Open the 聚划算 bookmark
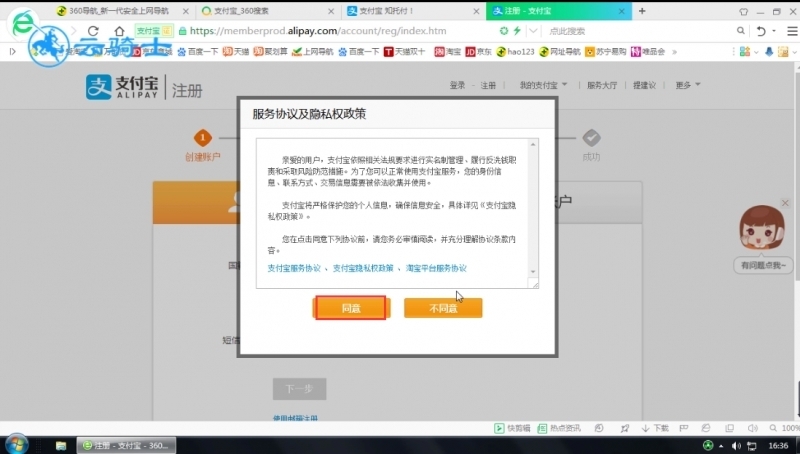800x454 pixels. [x=270, y=52]
